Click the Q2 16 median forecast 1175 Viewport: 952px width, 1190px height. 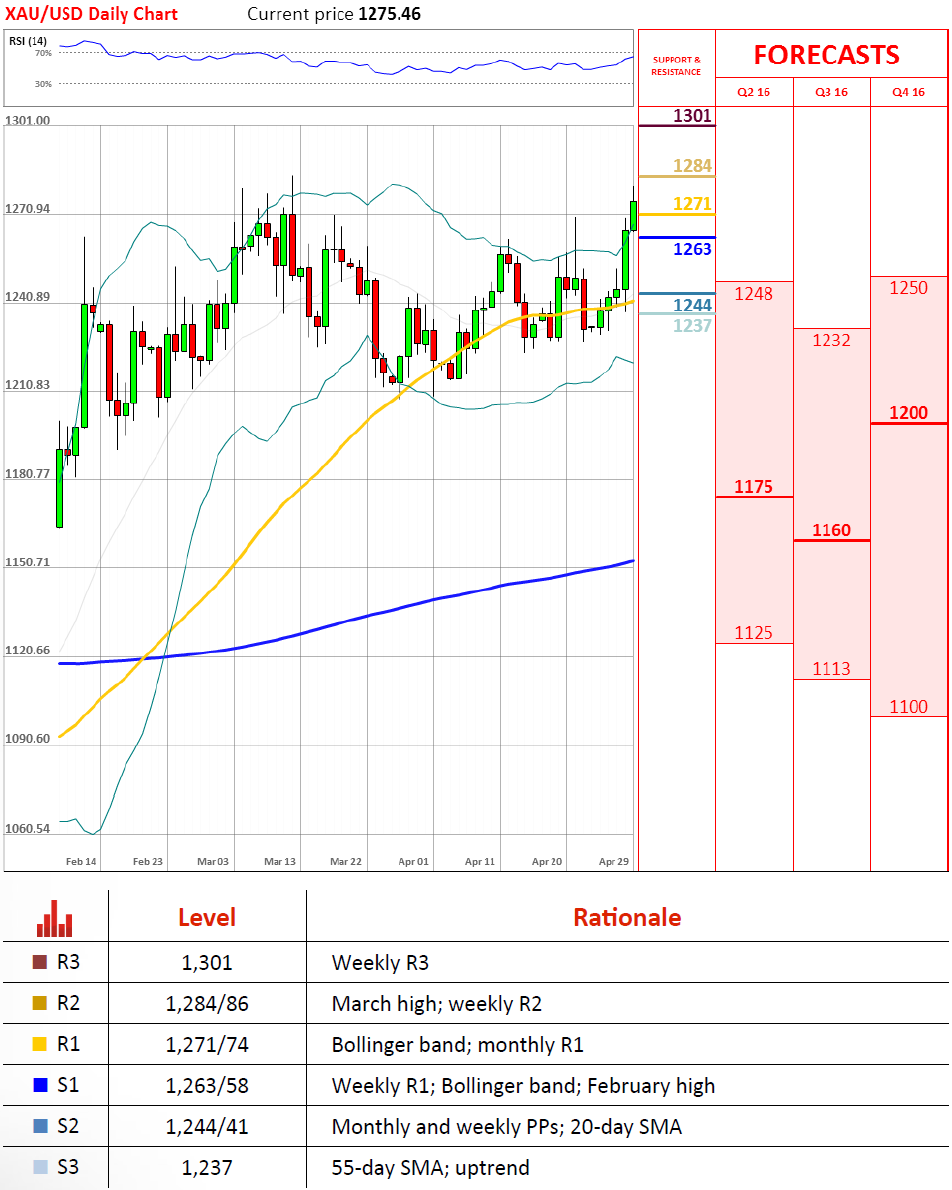tap(753, 486)
